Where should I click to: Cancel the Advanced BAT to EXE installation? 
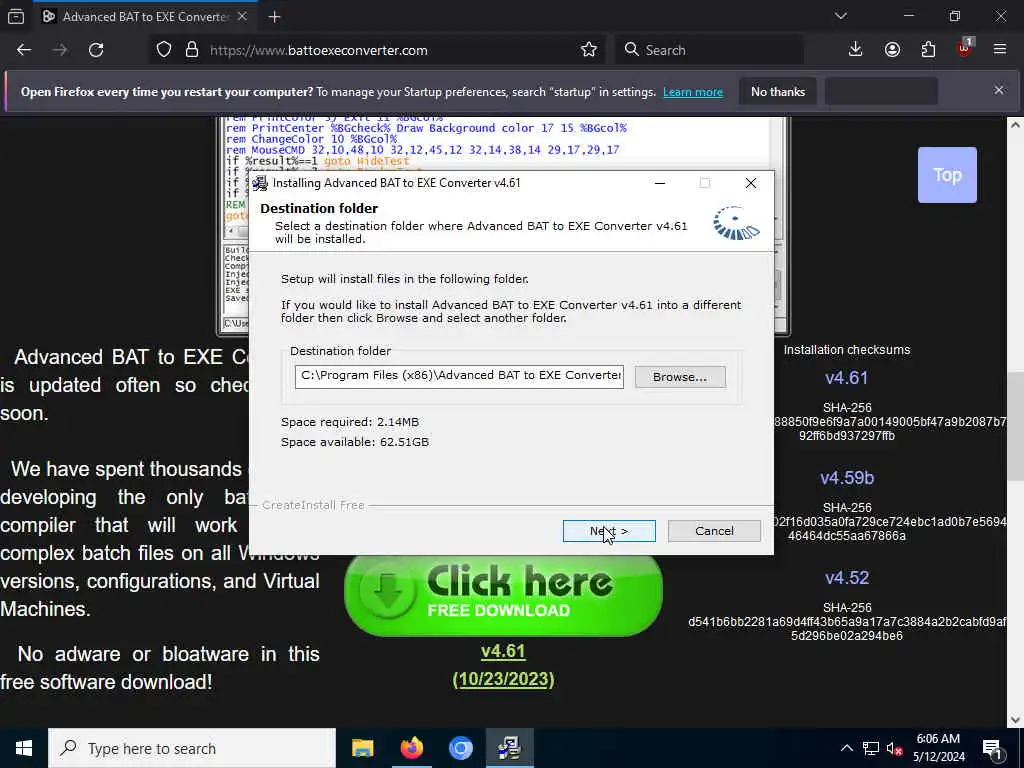pos(714,531)
